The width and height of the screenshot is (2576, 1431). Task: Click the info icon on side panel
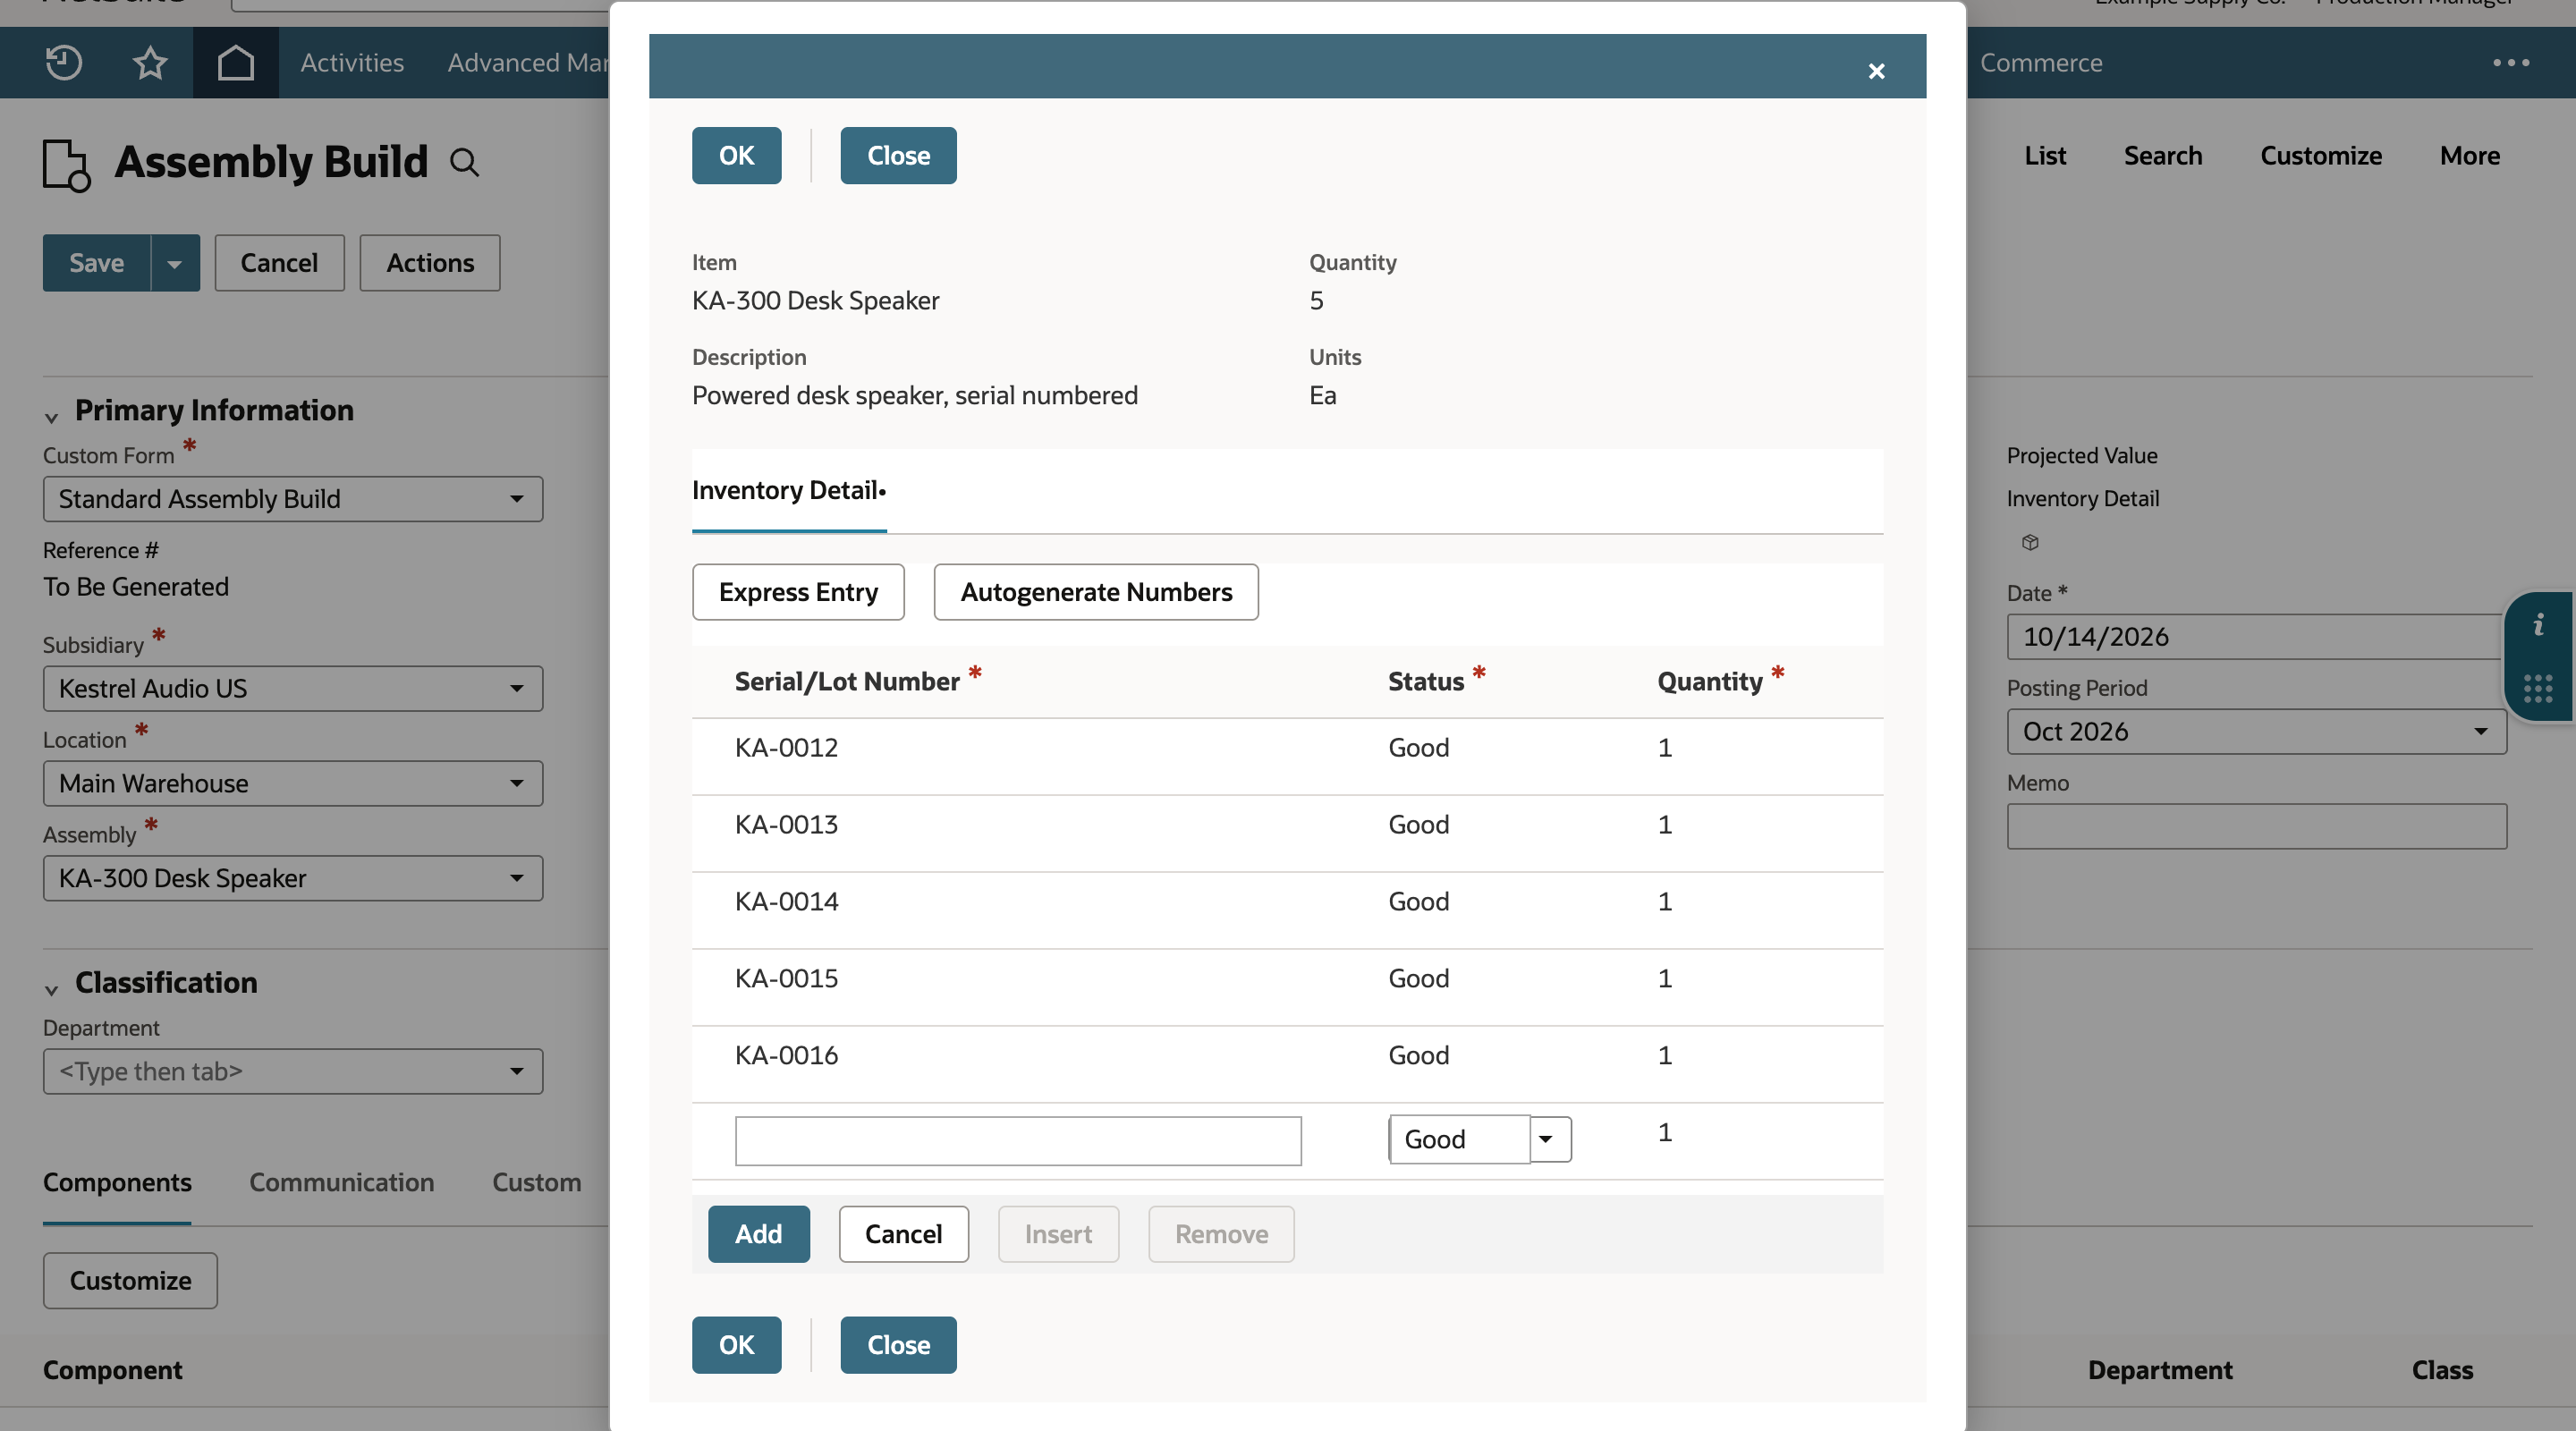click(2538, 626)
